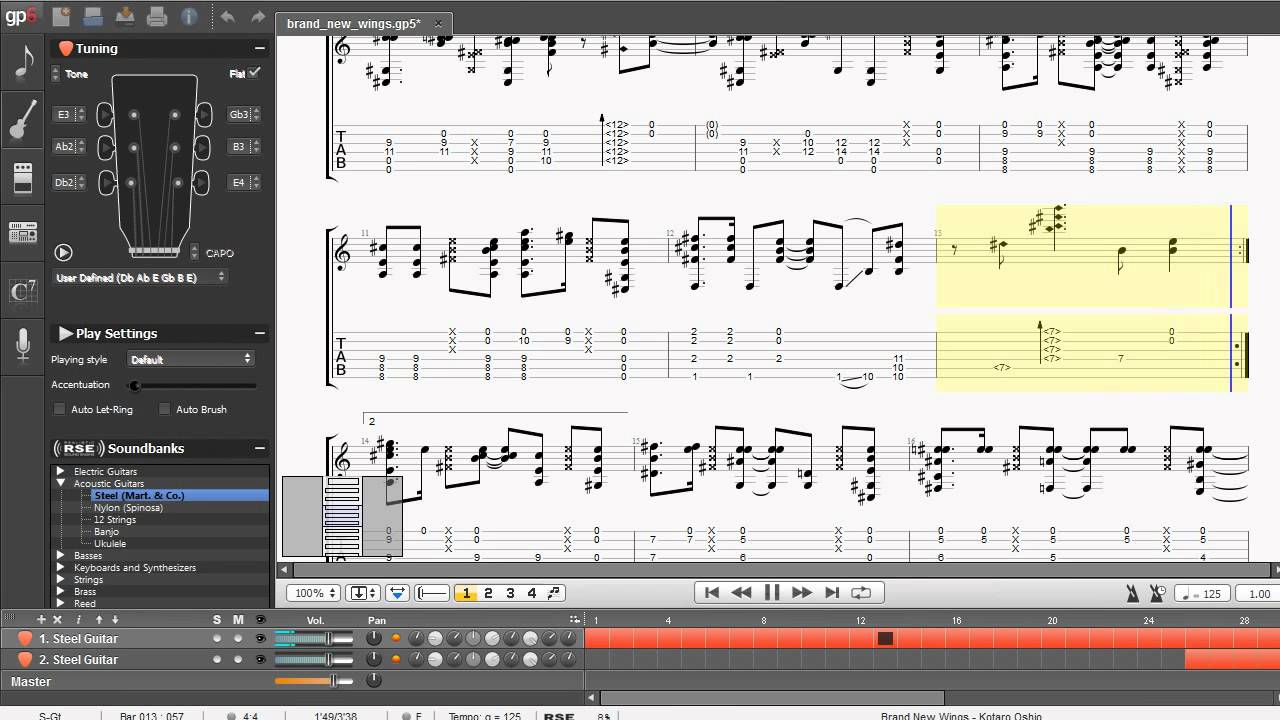Change the Ab2 string tuning stepper
The width and height of the screenshot is (1280, 720).
[81, 147]
